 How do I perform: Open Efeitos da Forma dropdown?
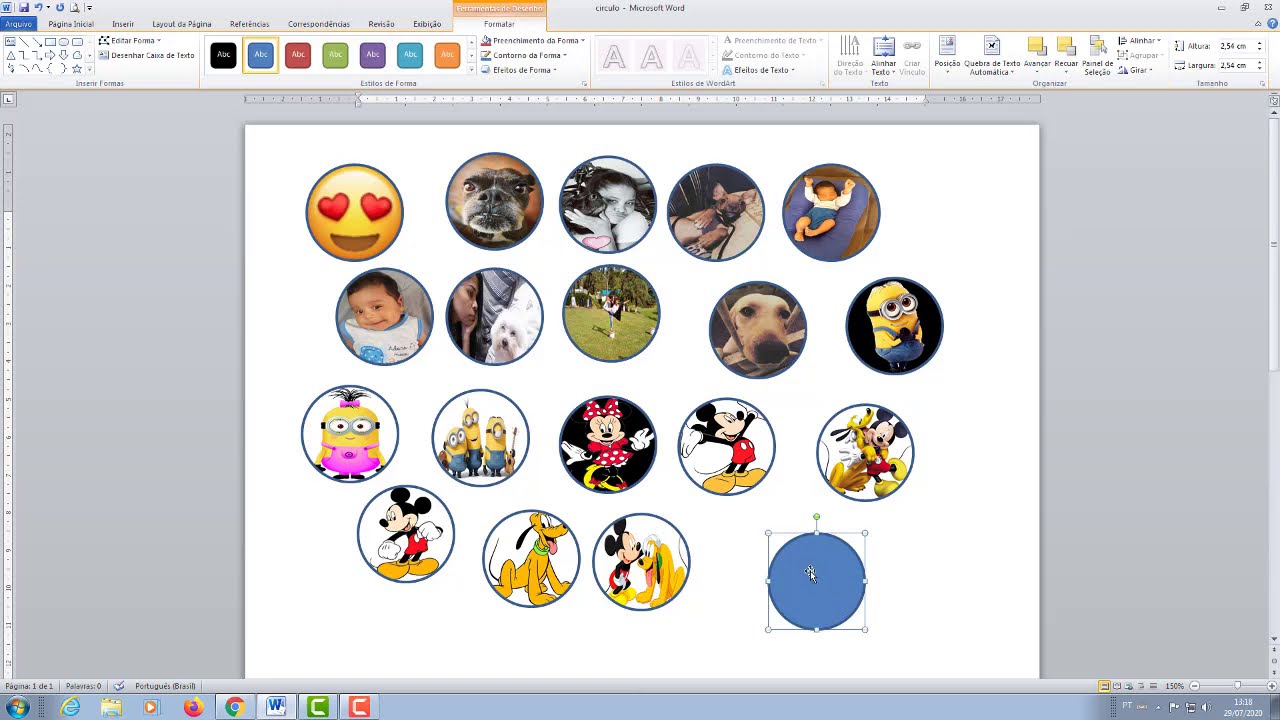[520, 70]
